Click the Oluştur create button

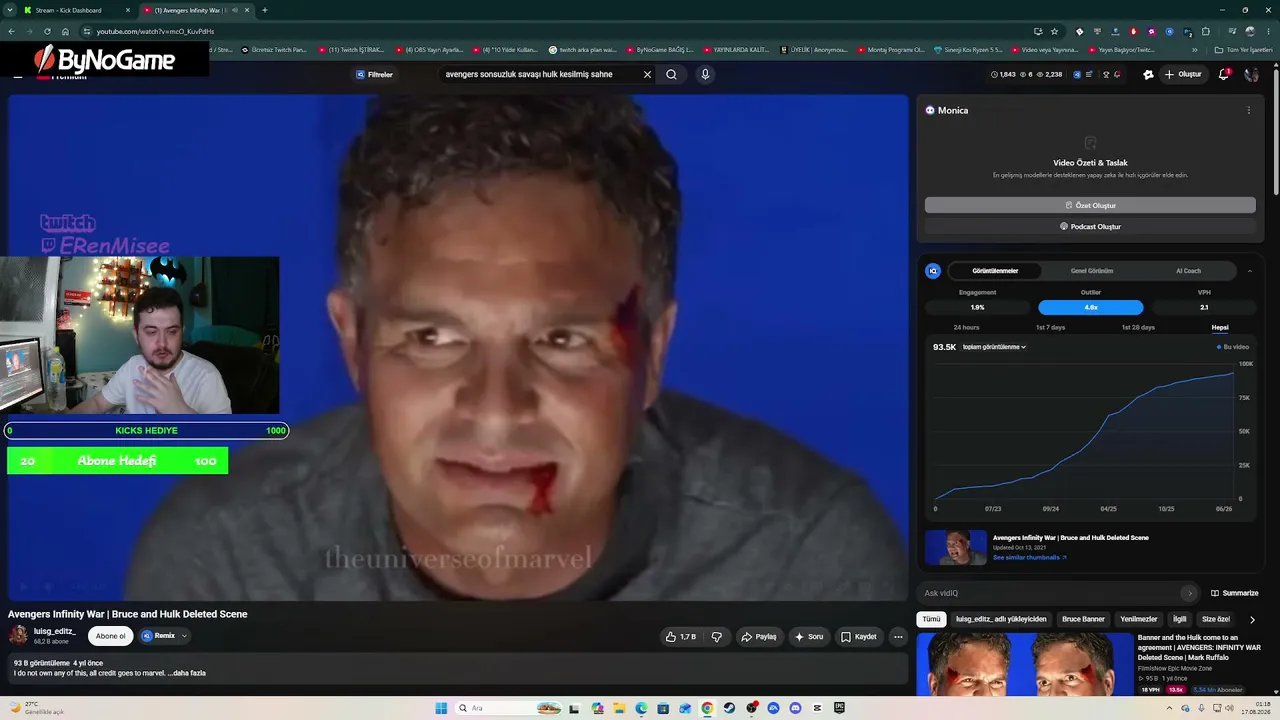point(1183,74)
